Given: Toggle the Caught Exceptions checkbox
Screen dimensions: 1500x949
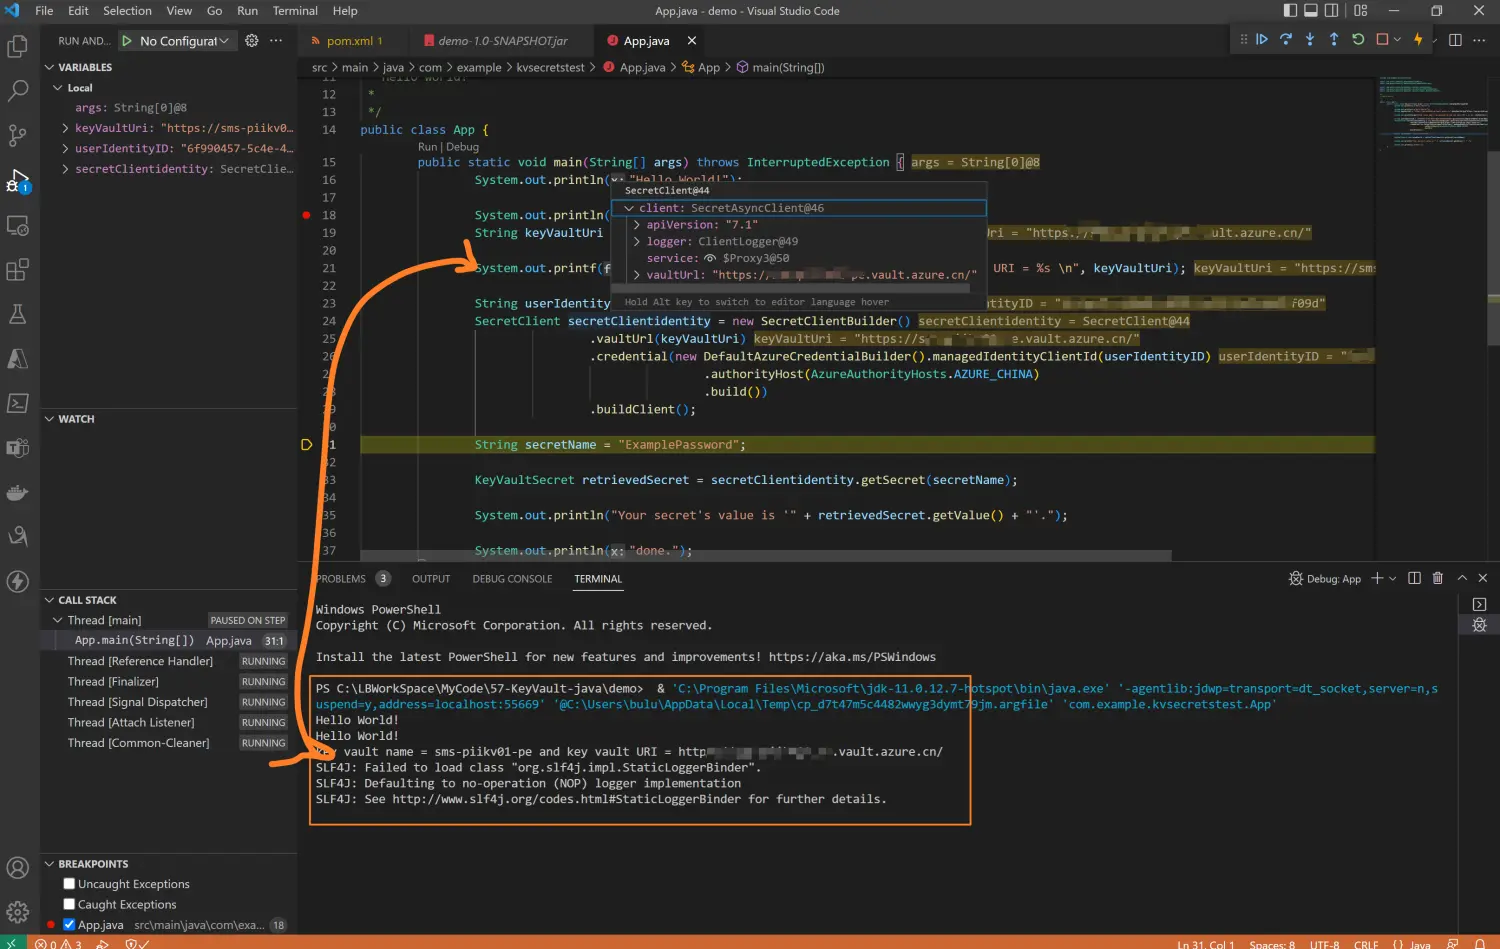Looking at the screenshot, I should (x=69, y=904).
